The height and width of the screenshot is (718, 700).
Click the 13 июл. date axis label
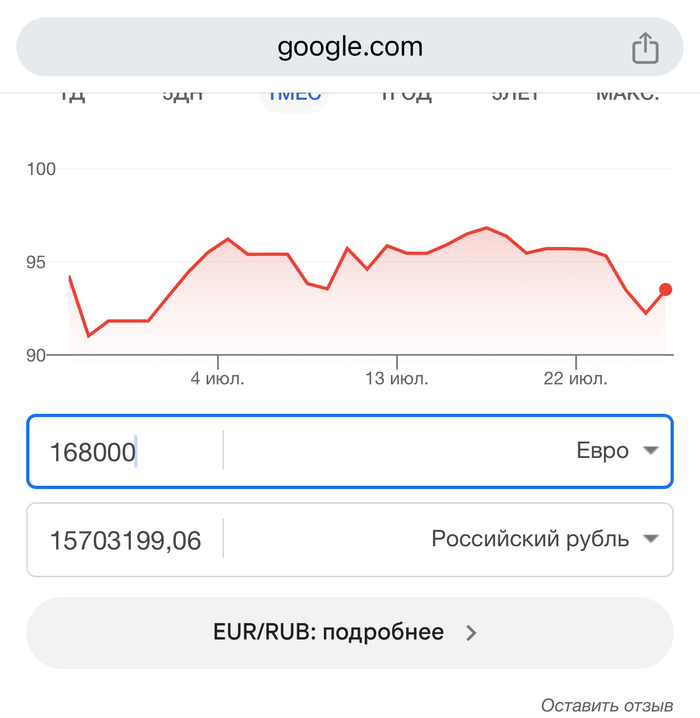(x=396, y=378)
